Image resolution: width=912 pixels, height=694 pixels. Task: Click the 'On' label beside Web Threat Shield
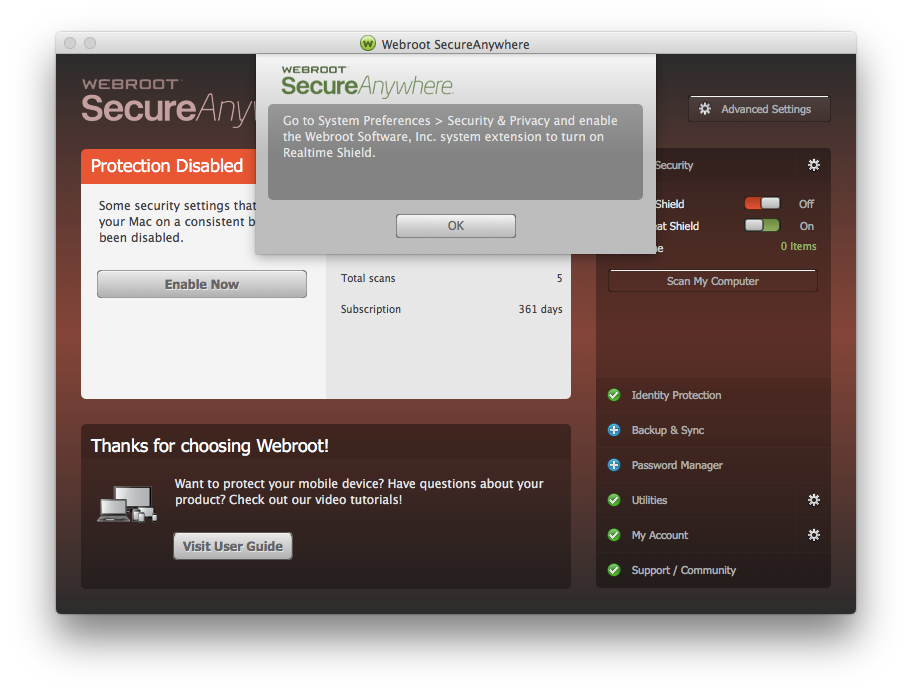806,226
